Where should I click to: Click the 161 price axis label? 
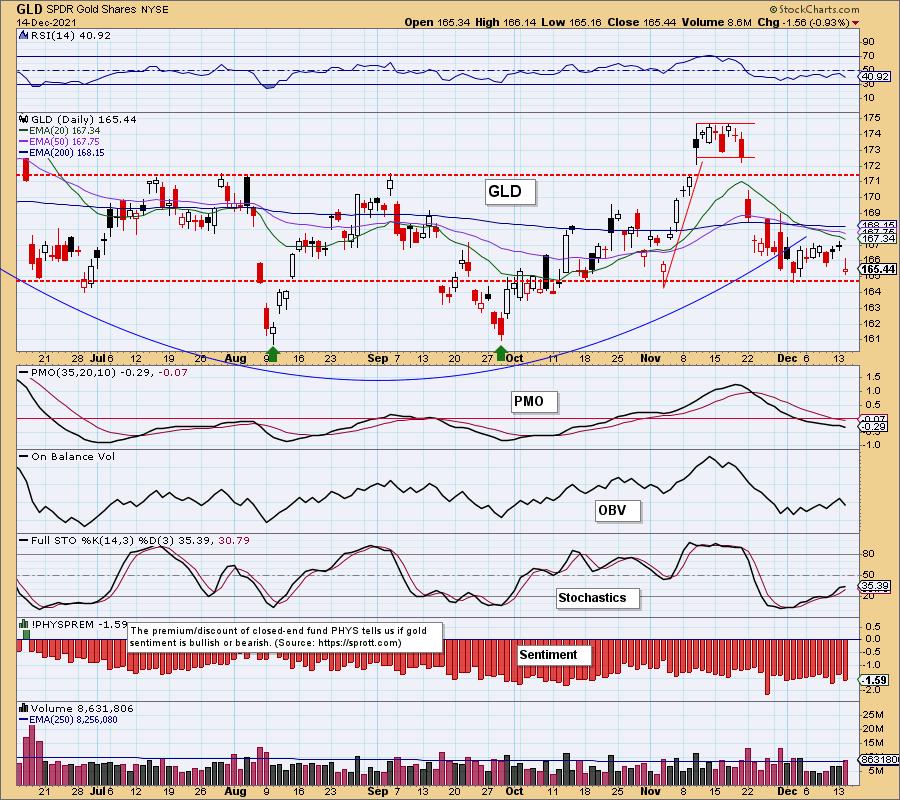click(x=872, y=339)
